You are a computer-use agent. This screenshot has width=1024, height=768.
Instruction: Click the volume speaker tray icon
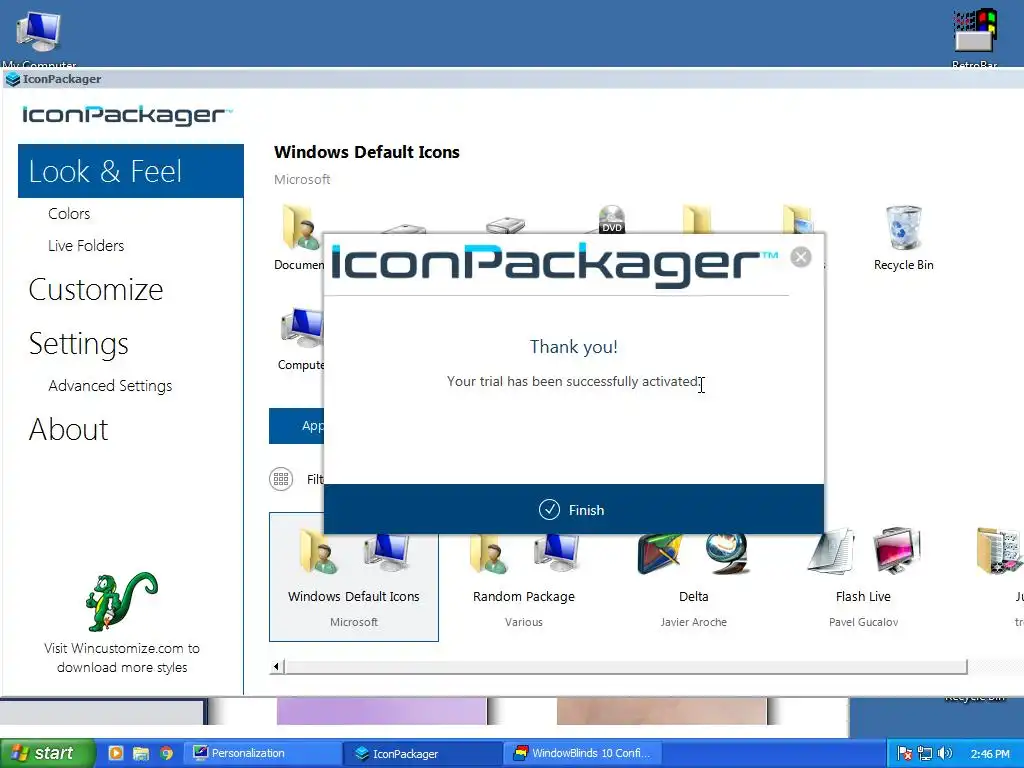click(944, 754)
